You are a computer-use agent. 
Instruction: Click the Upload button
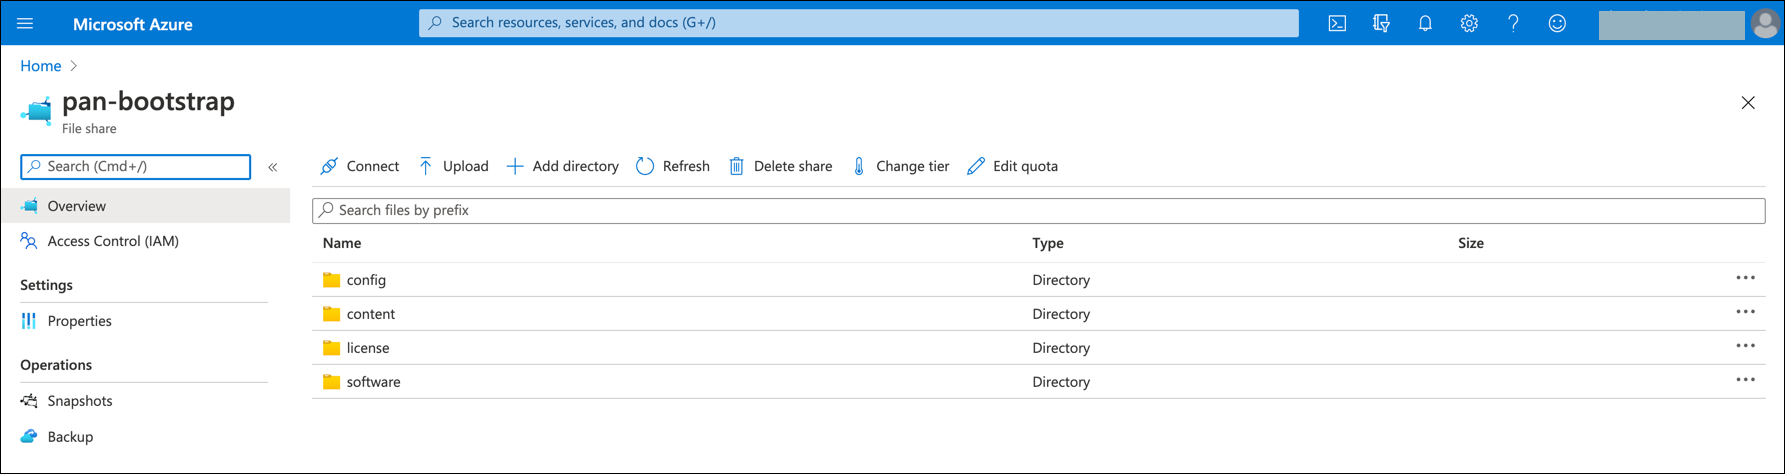pos(453,166)
